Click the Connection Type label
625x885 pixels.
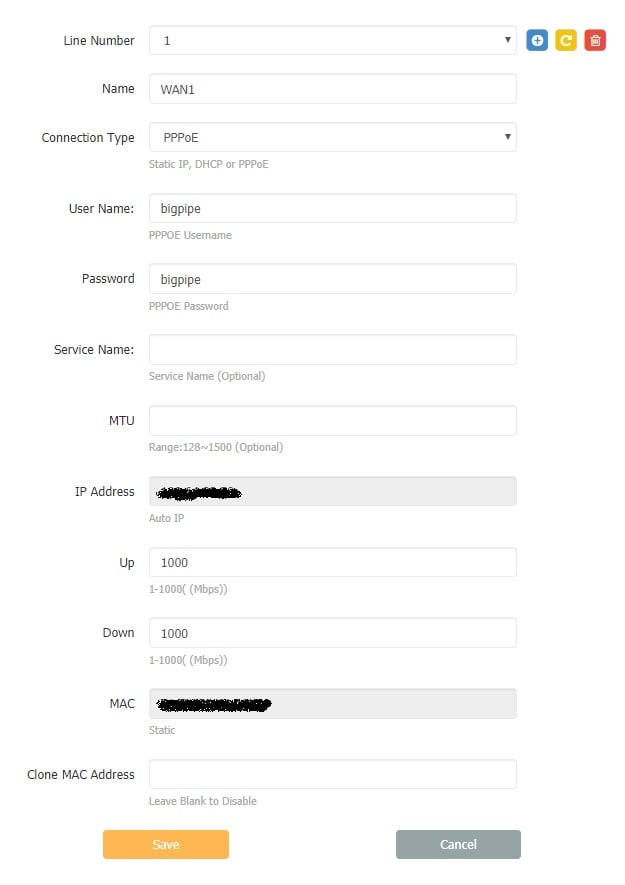[88, 138]
